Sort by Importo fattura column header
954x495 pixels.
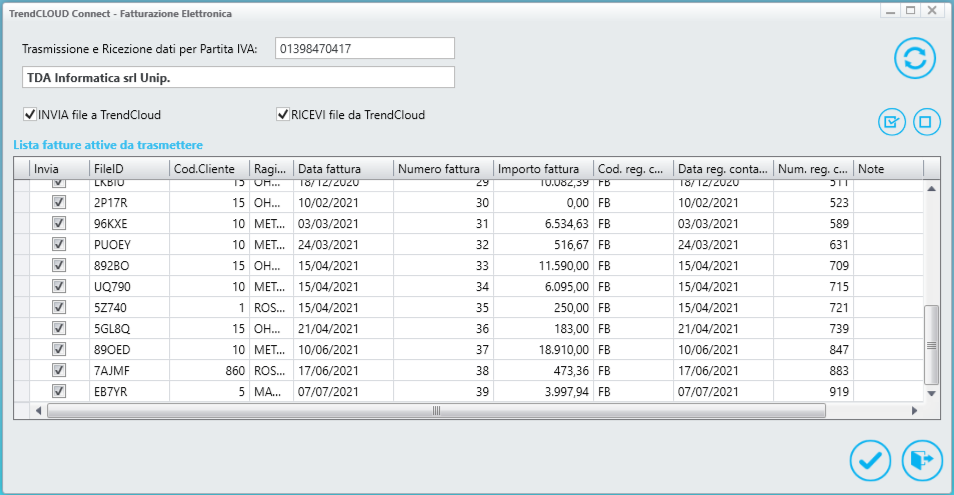(x=543, y=168)
